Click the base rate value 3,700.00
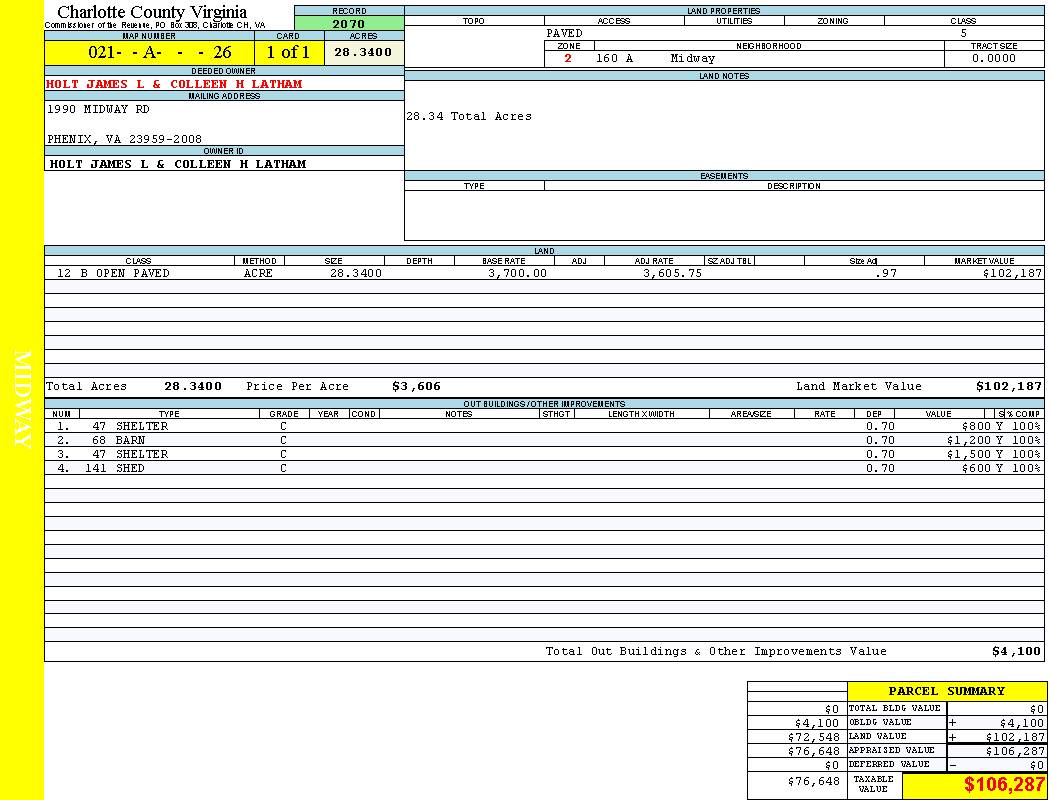Viewport: 1050px width, 800px height. pos(517,273)
